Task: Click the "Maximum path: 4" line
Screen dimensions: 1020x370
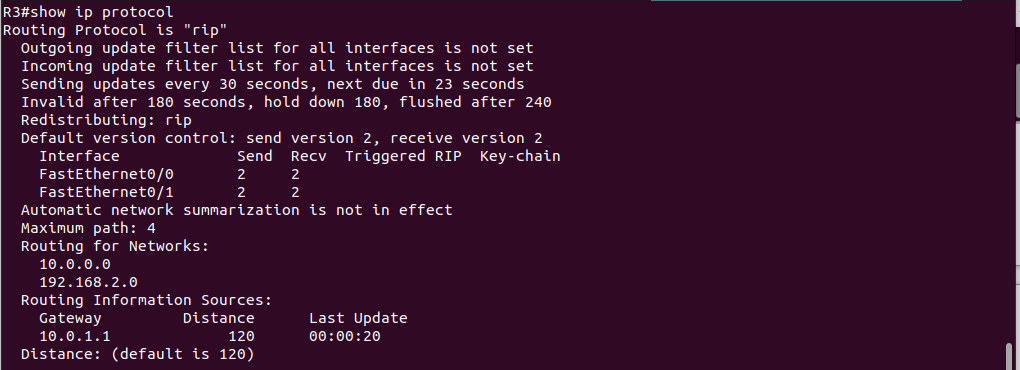Action: [88, 228]
